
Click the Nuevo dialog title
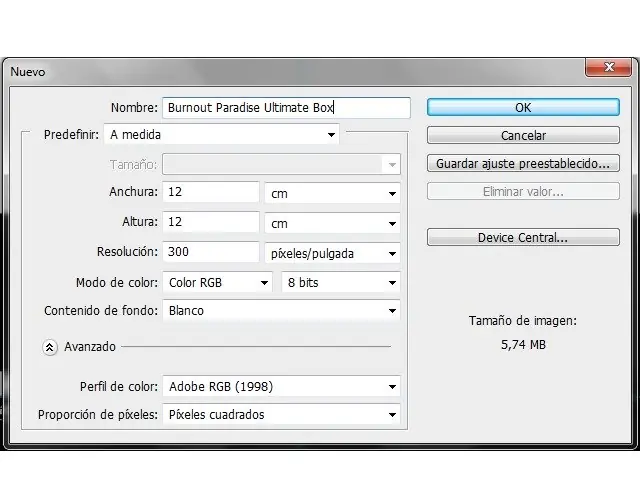(x=28, y=72)
